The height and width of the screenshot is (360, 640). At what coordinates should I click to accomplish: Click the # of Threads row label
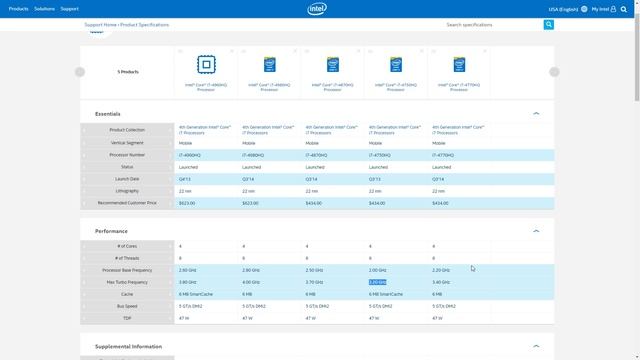(127, 258)
